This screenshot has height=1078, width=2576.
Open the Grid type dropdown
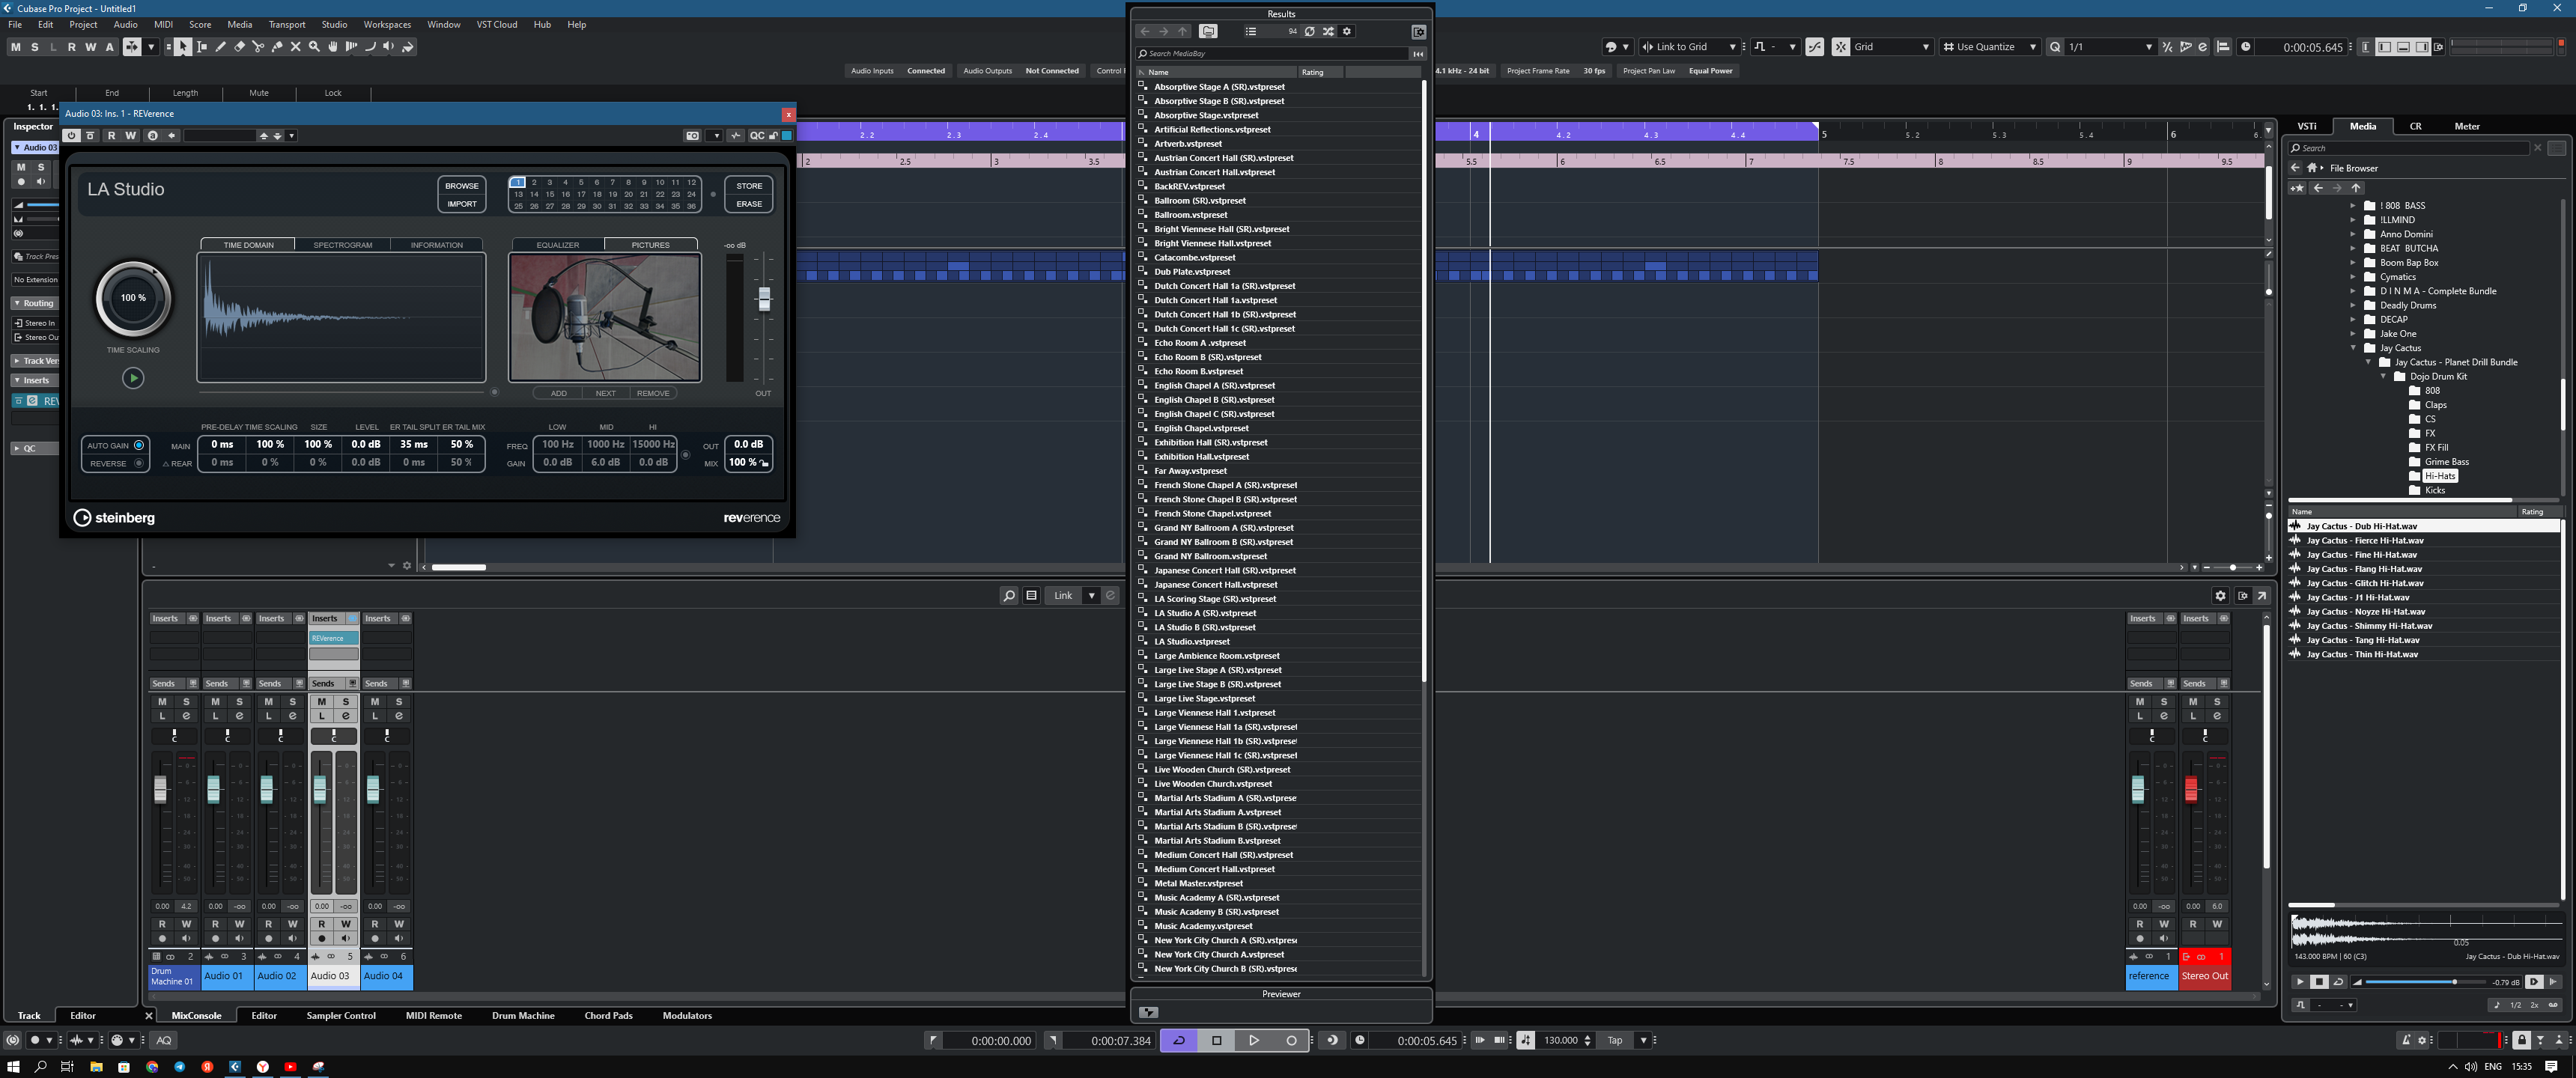[x=1925, y=47]
